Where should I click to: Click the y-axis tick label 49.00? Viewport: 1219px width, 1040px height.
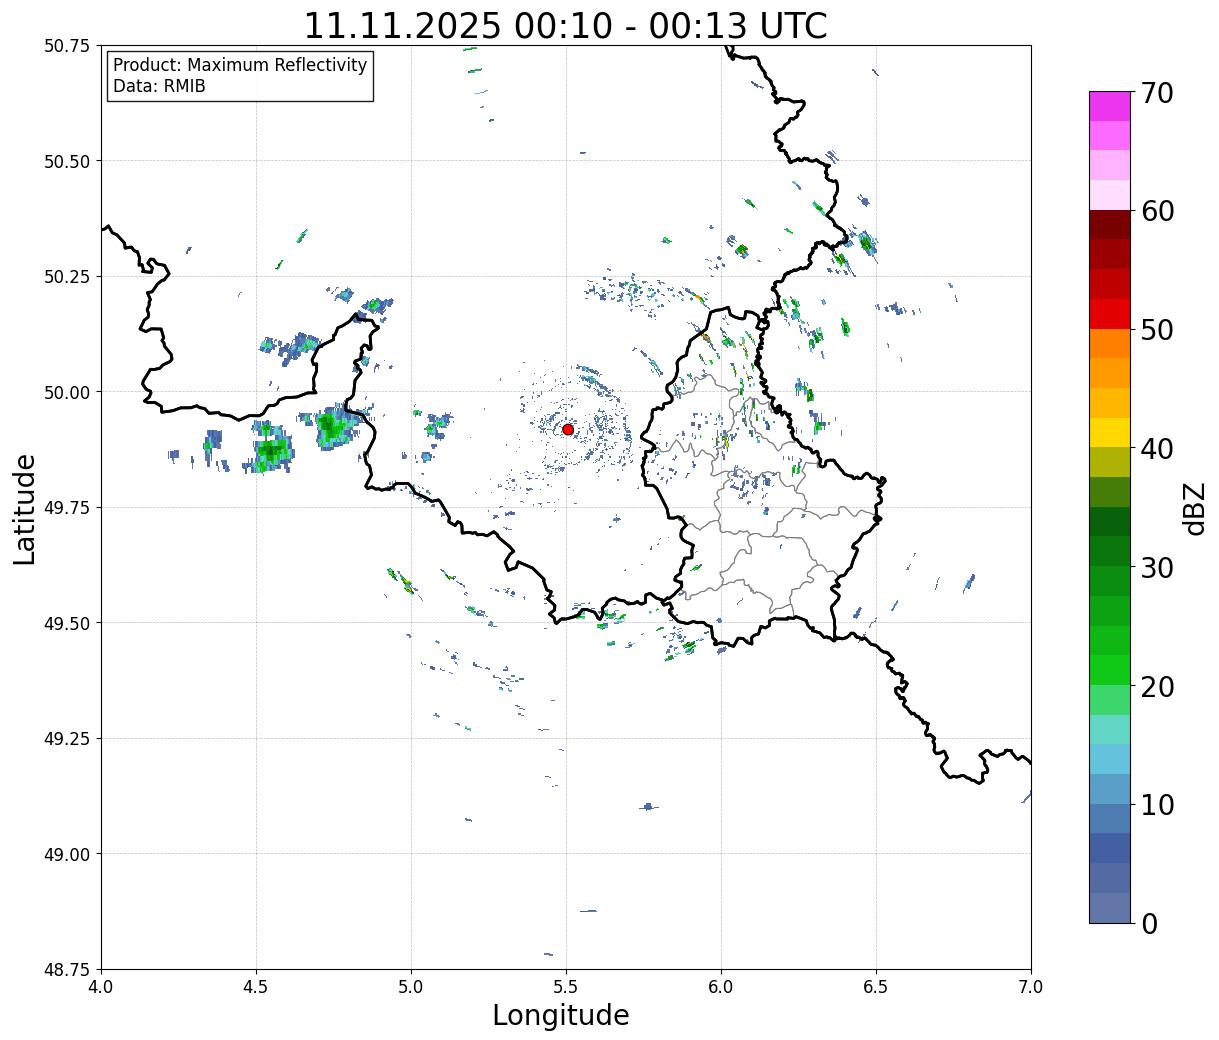click(x=67, y=854)
